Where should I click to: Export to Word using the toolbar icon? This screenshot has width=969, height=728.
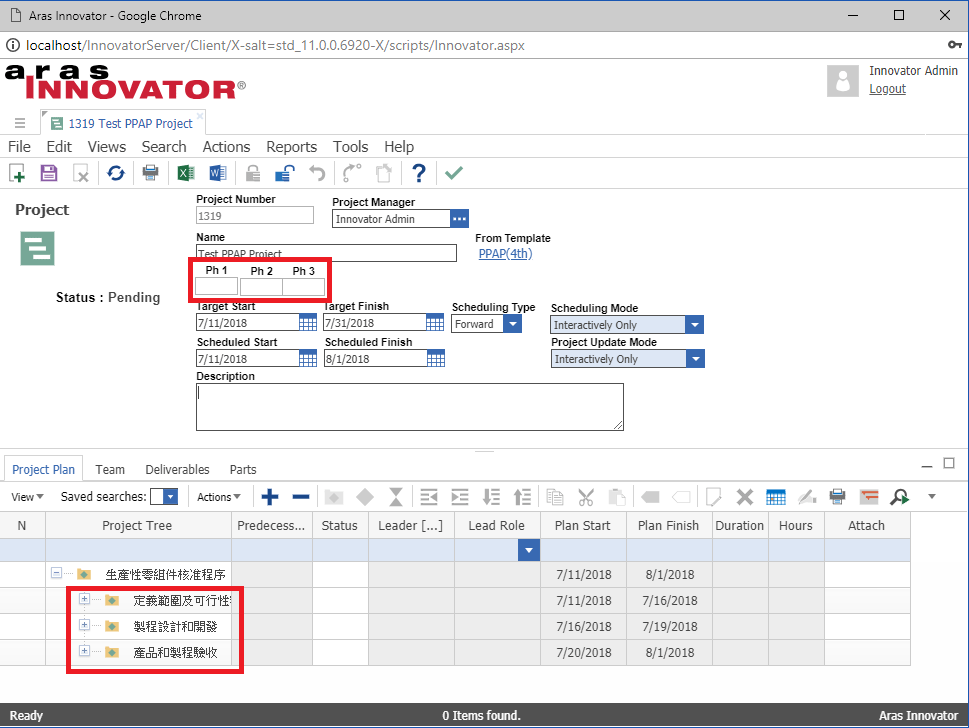point(218,173)
